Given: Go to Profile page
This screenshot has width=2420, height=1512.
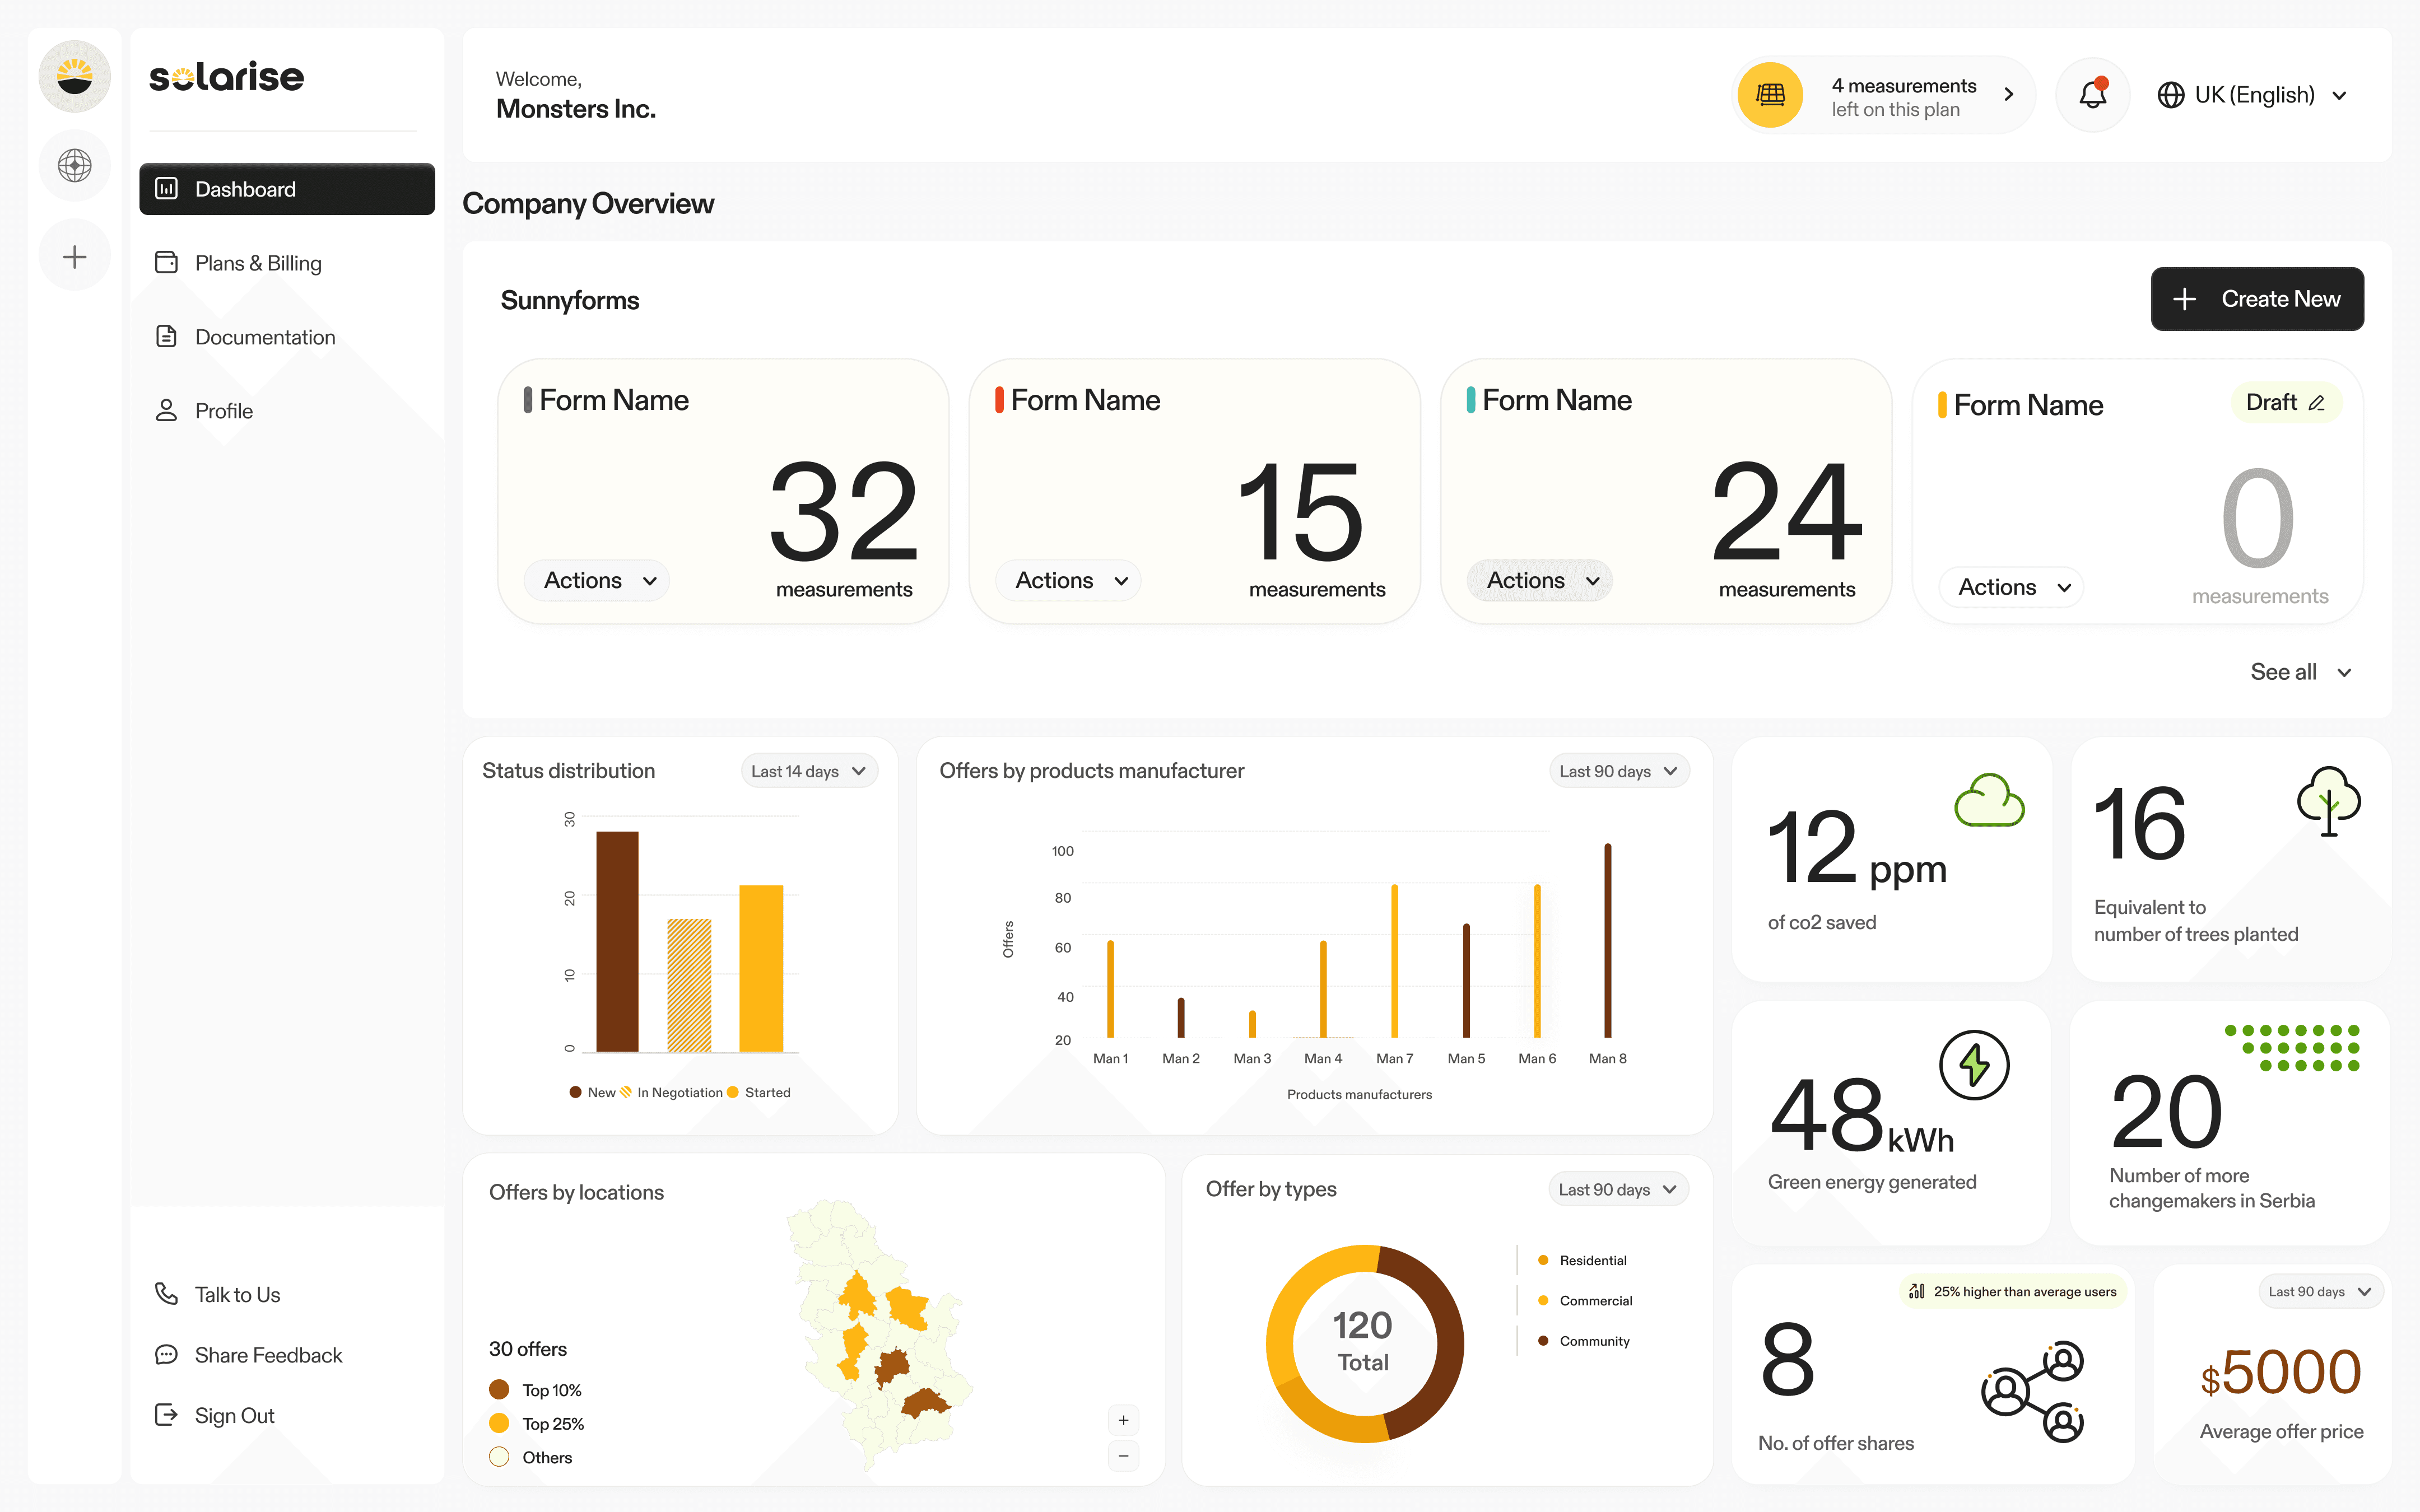Looking at the screenshot, I should [287, 411].
